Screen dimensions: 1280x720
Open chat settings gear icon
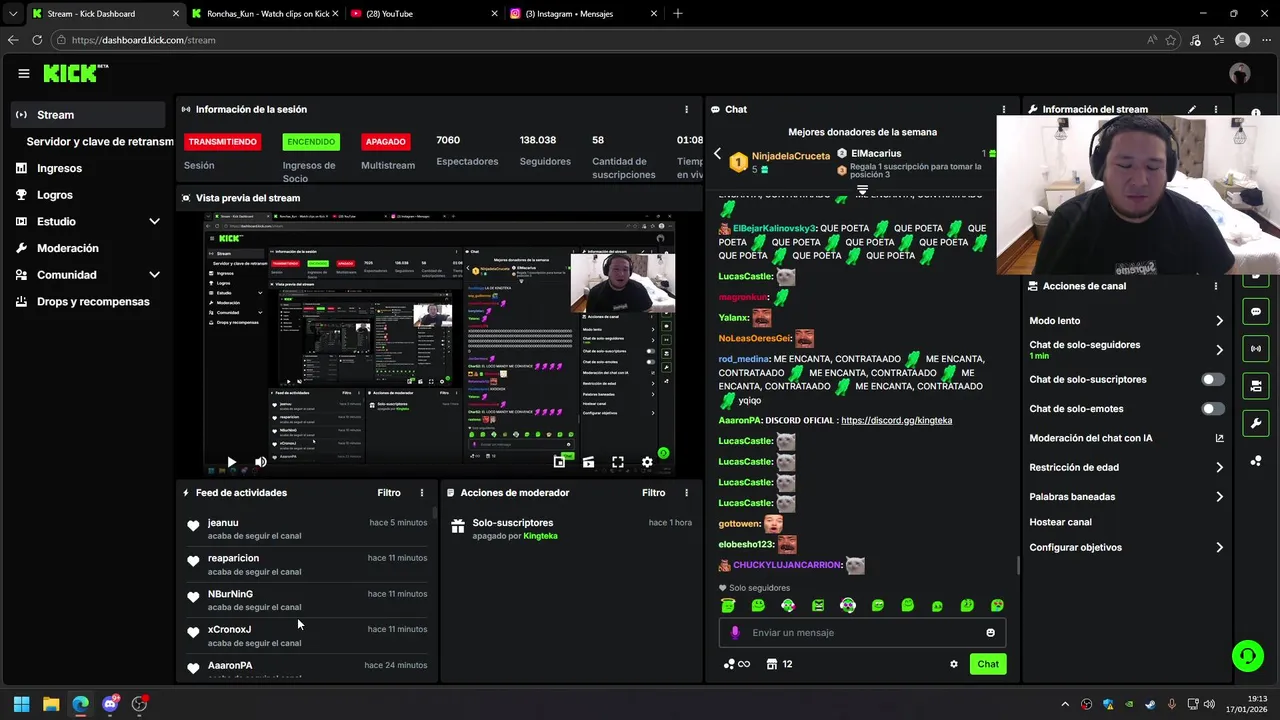(954, 664)
